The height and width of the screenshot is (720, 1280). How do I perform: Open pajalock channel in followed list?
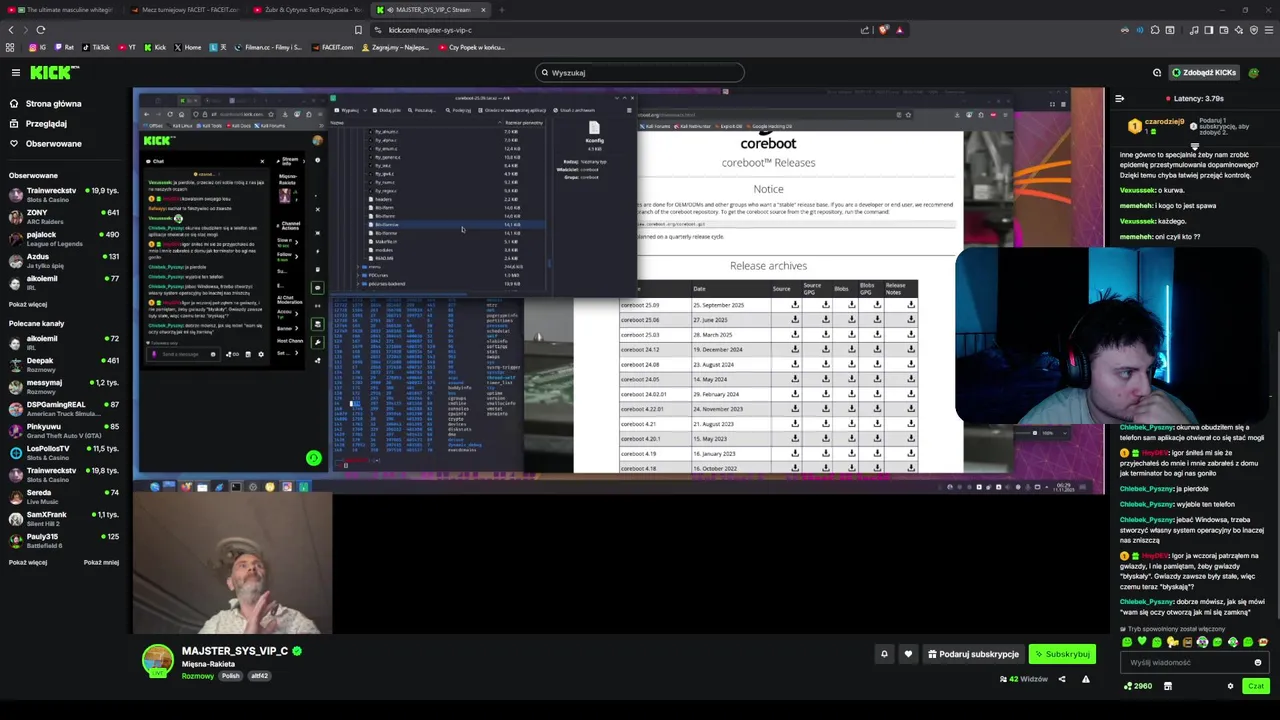[x=64, y=238]
